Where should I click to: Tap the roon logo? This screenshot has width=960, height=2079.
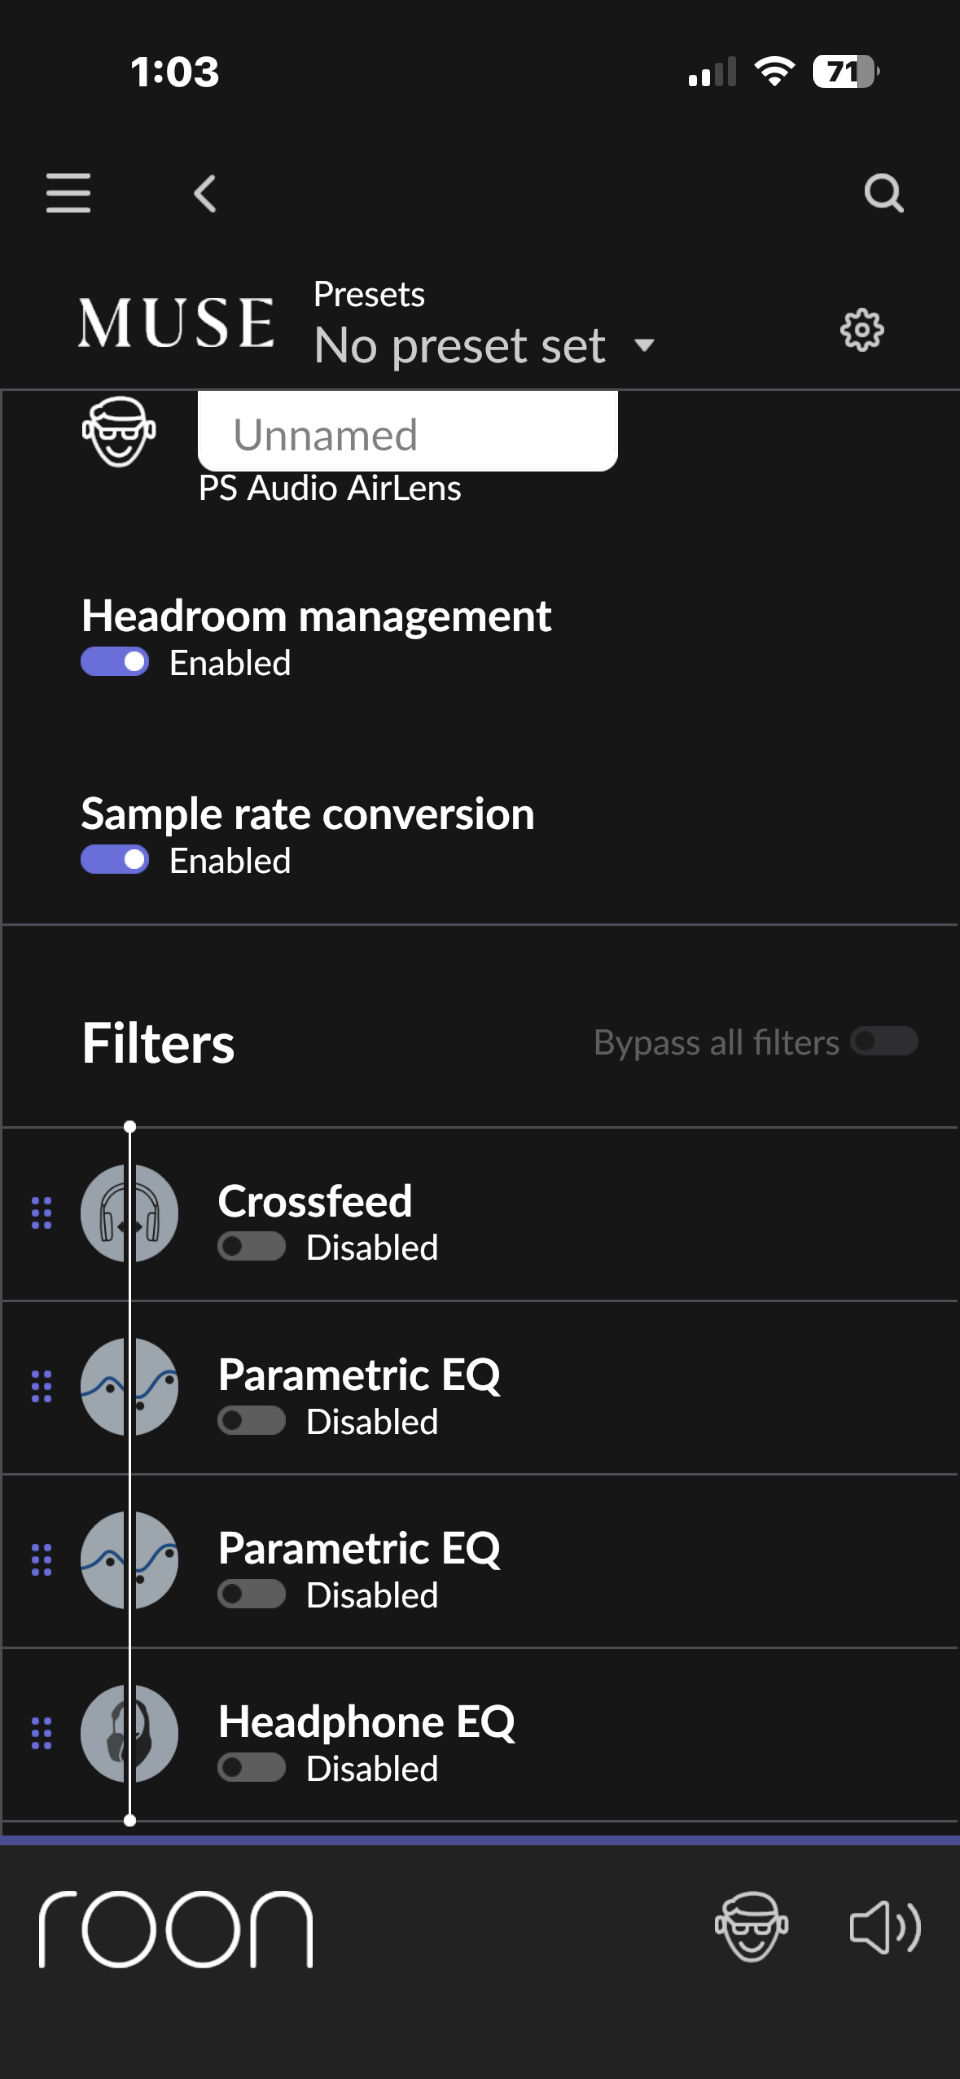[x=176, y=1929]
